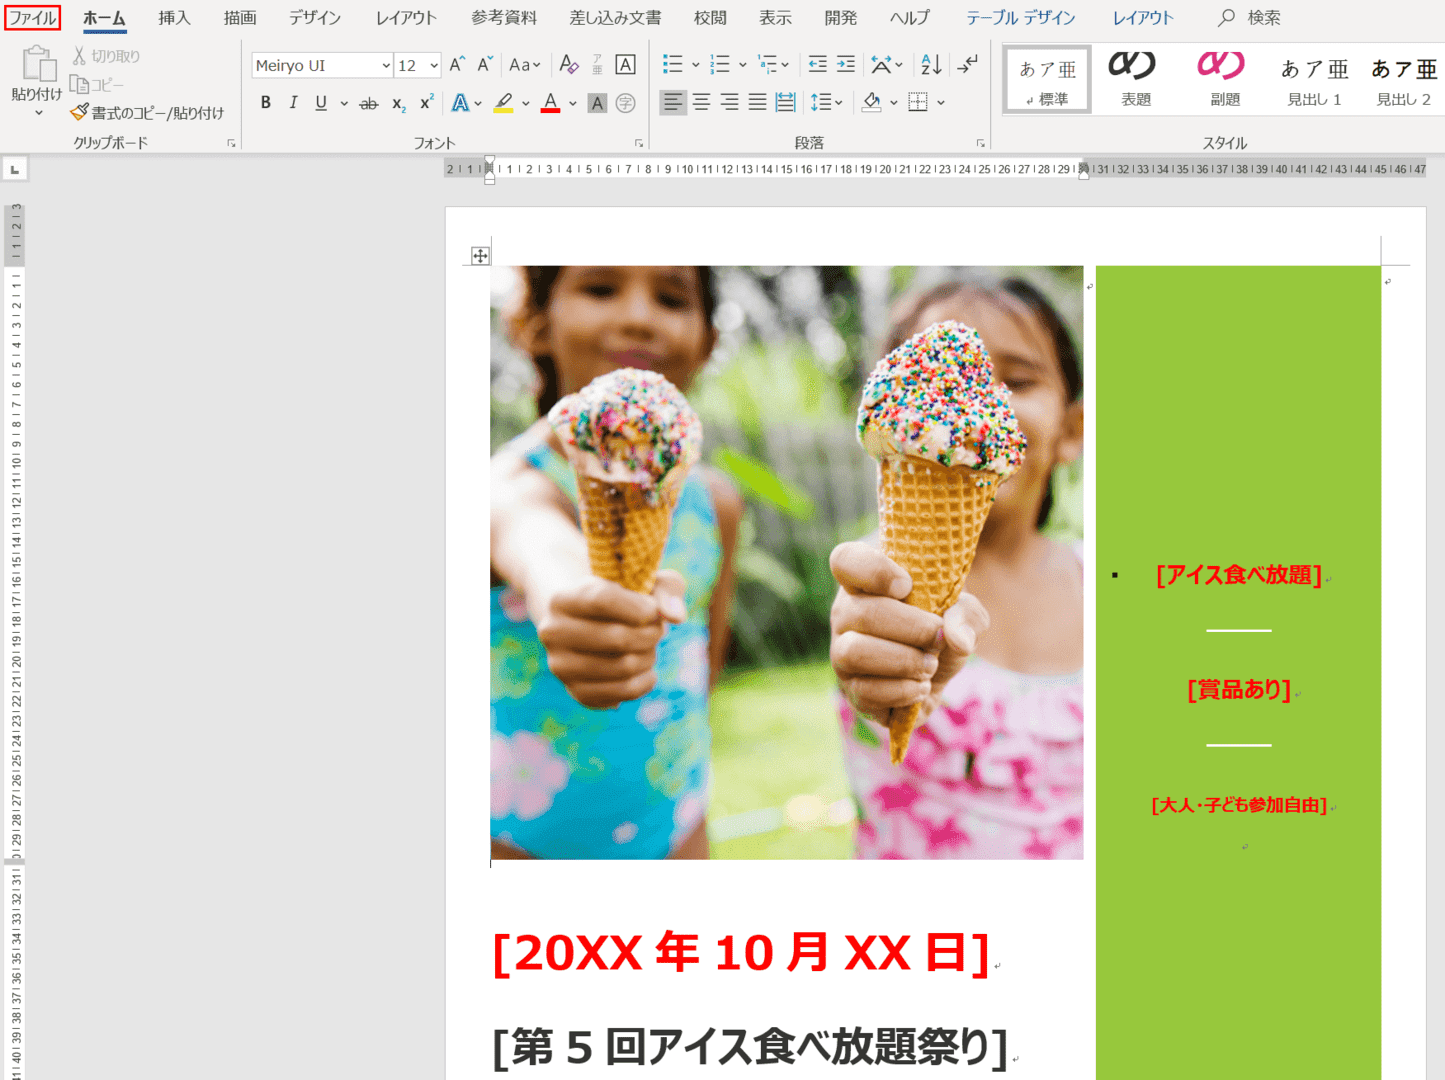
Task: Click the bullet list icon
Action: click(x=673, y=65)
